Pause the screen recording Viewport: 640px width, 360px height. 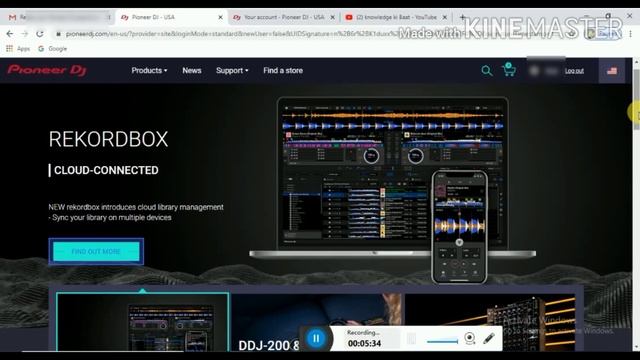click(x=316, y=338)
